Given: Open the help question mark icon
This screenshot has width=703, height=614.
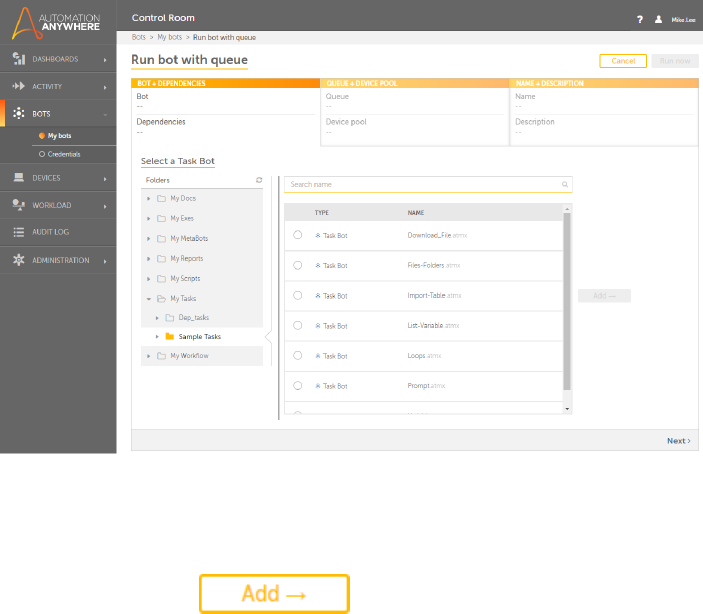Looking at the screenshot, I should pyautogui.click(x=640, y=19).
